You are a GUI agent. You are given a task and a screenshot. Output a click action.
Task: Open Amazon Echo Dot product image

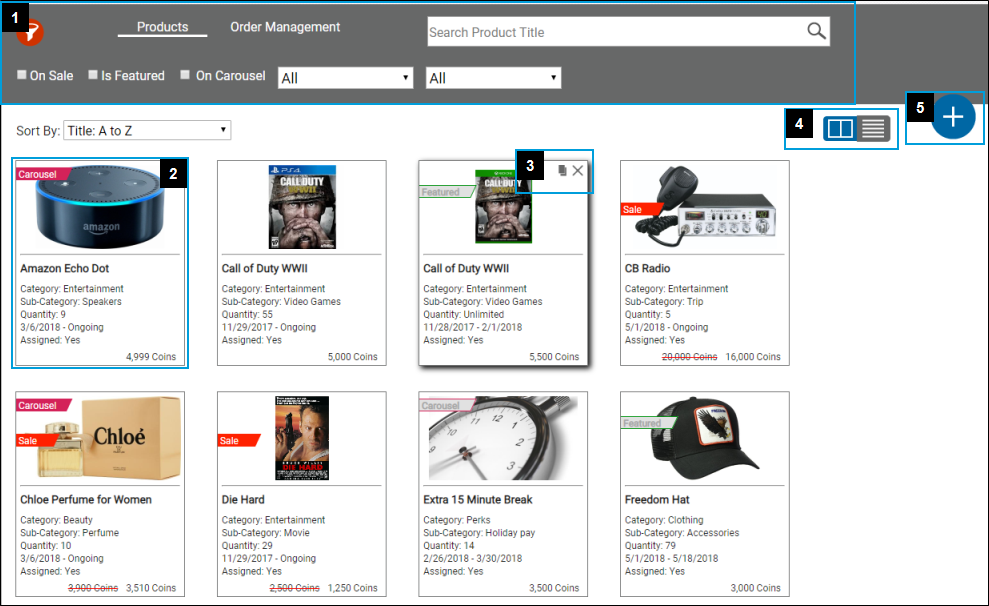pyautogui.click(x=100, y=207)
